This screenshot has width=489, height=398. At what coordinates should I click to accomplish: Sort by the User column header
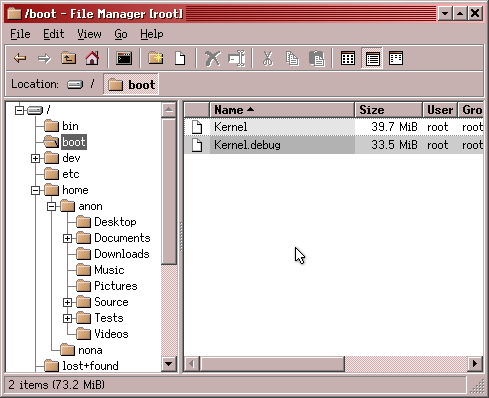point(440,110)
